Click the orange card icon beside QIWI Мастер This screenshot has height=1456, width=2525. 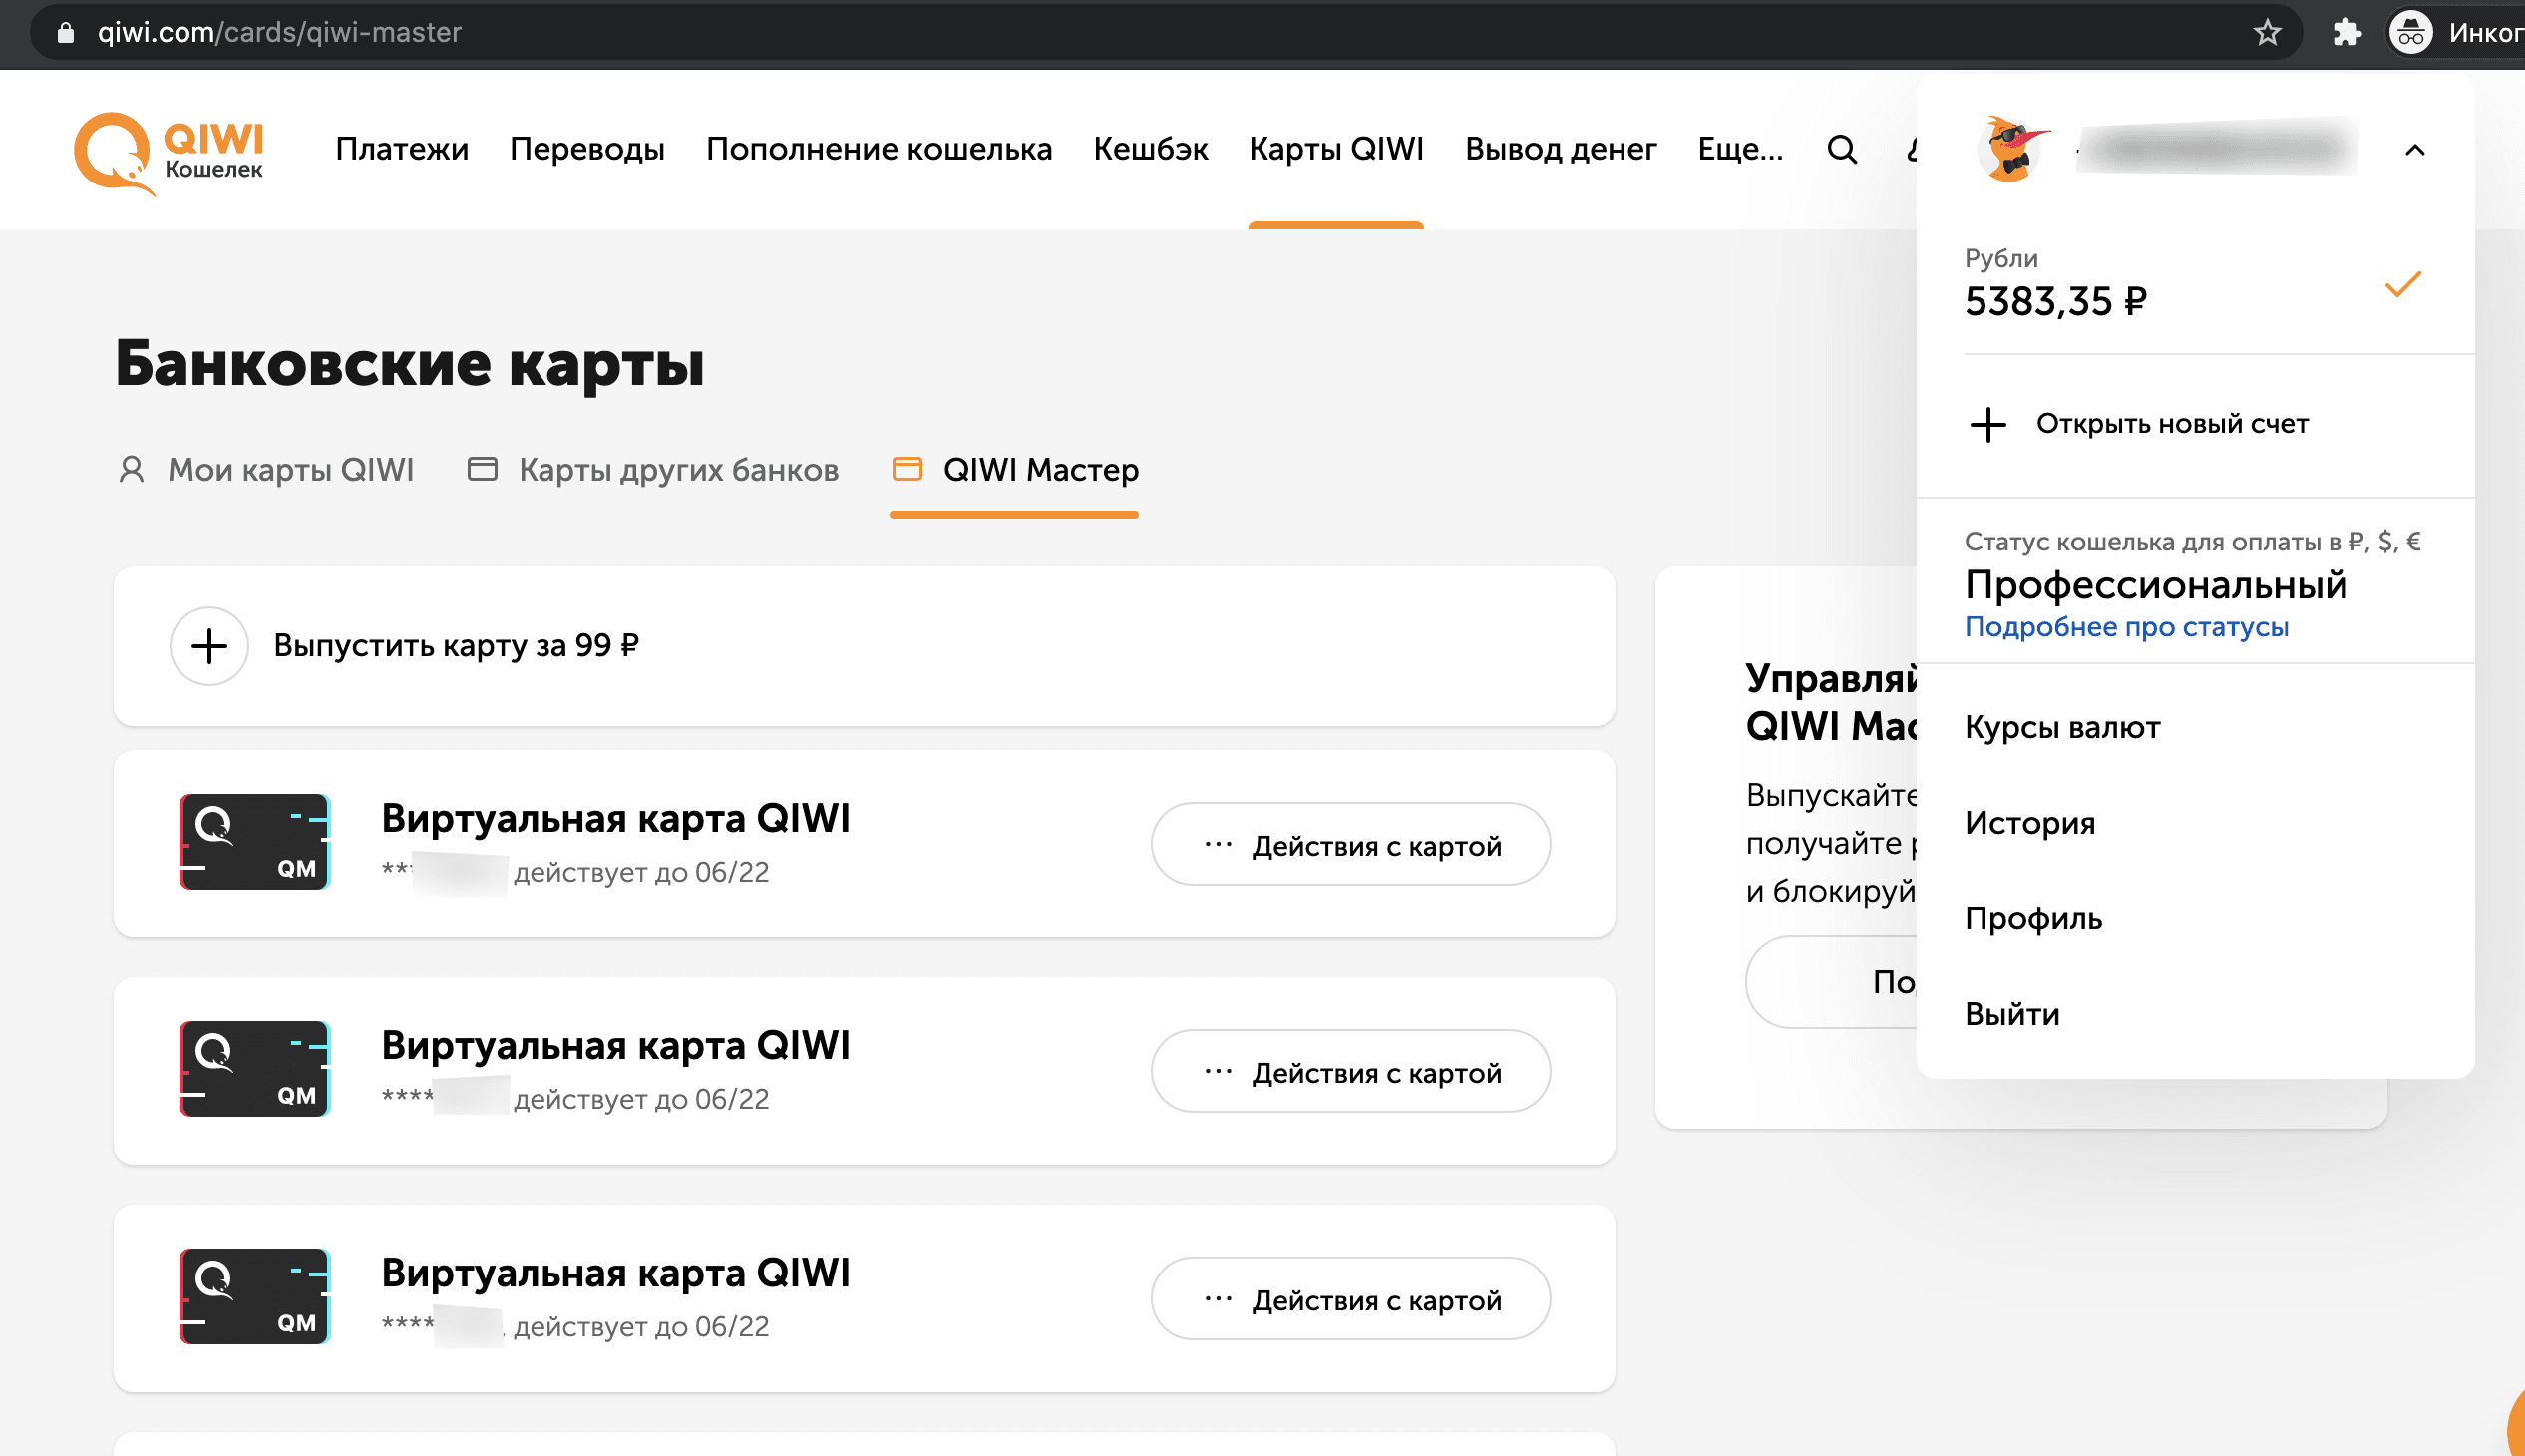[907, 469]
